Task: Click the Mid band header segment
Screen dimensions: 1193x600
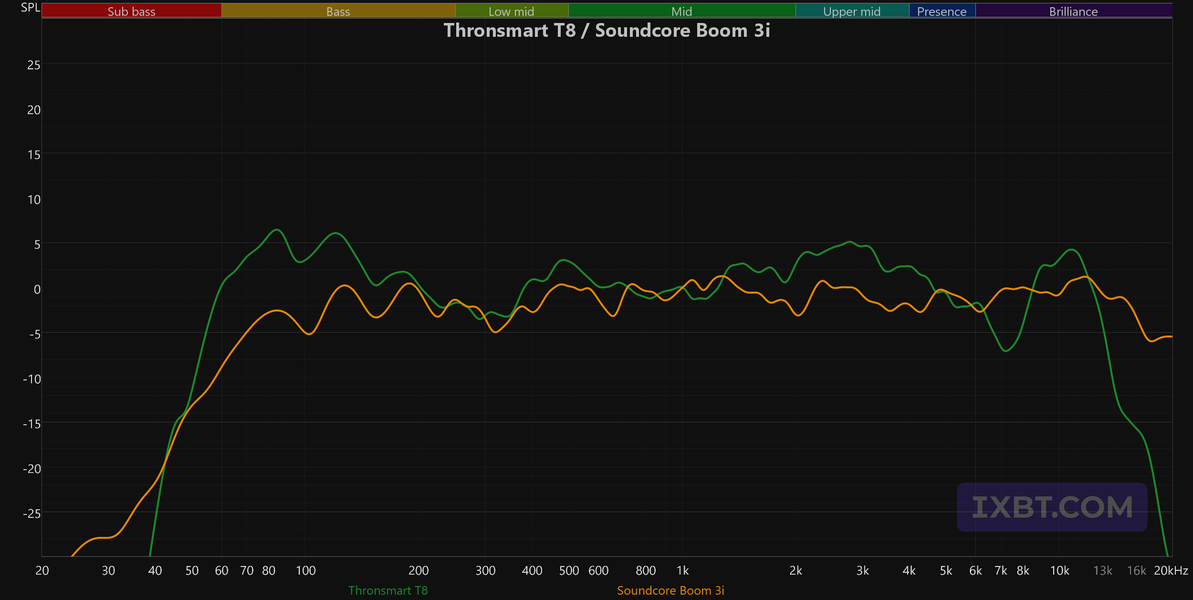Action: (x=682, y=11)
